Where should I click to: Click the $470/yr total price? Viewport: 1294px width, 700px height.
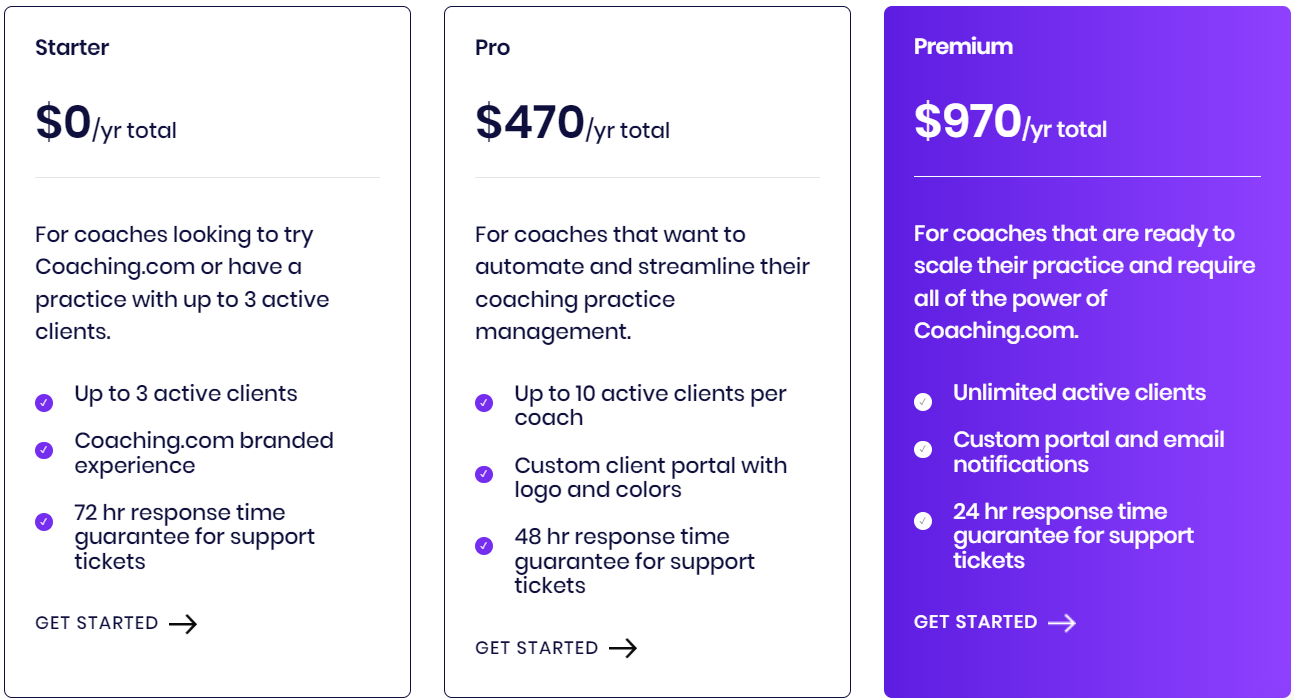(572, 122)
